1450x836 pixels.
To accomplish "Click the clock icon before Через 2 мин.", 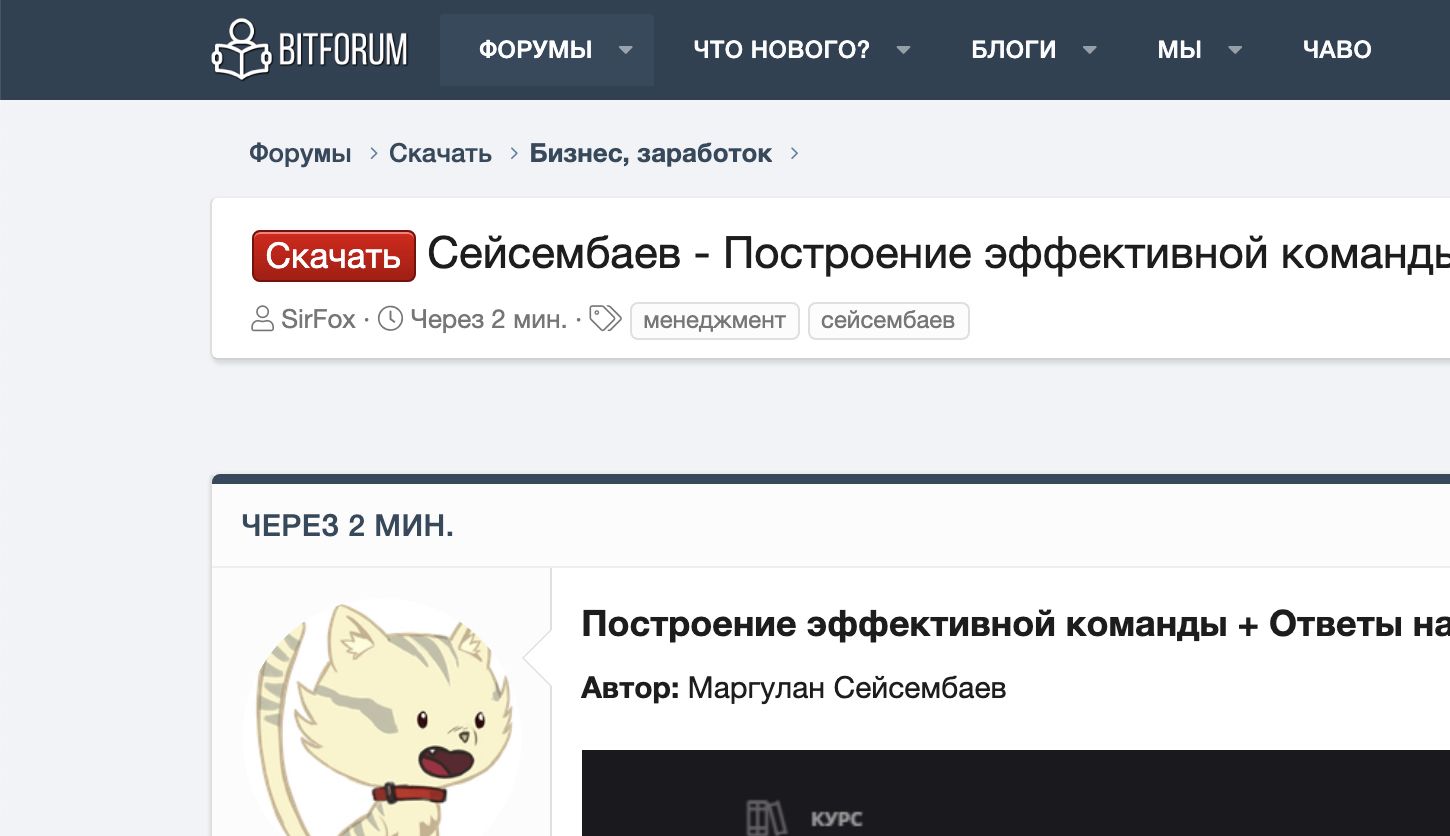I will [390, 320].
